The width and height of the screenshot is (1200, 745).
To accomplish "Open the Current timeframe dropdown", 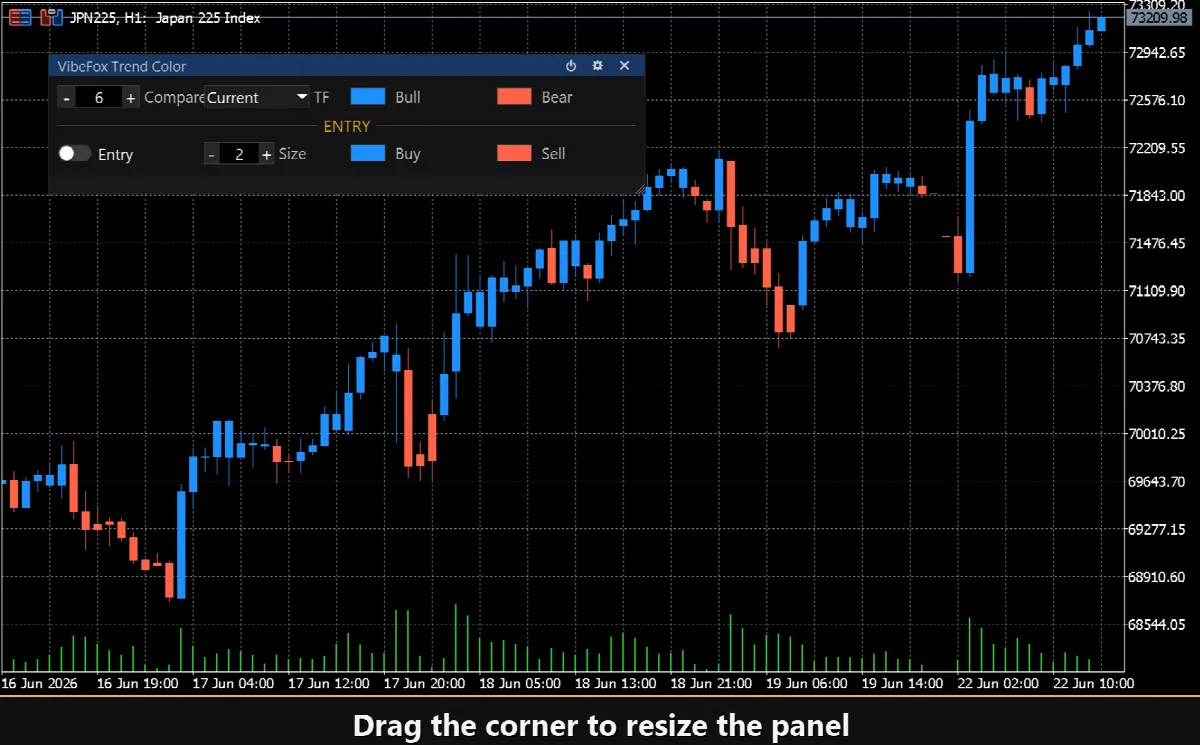I will click(257, 97).
